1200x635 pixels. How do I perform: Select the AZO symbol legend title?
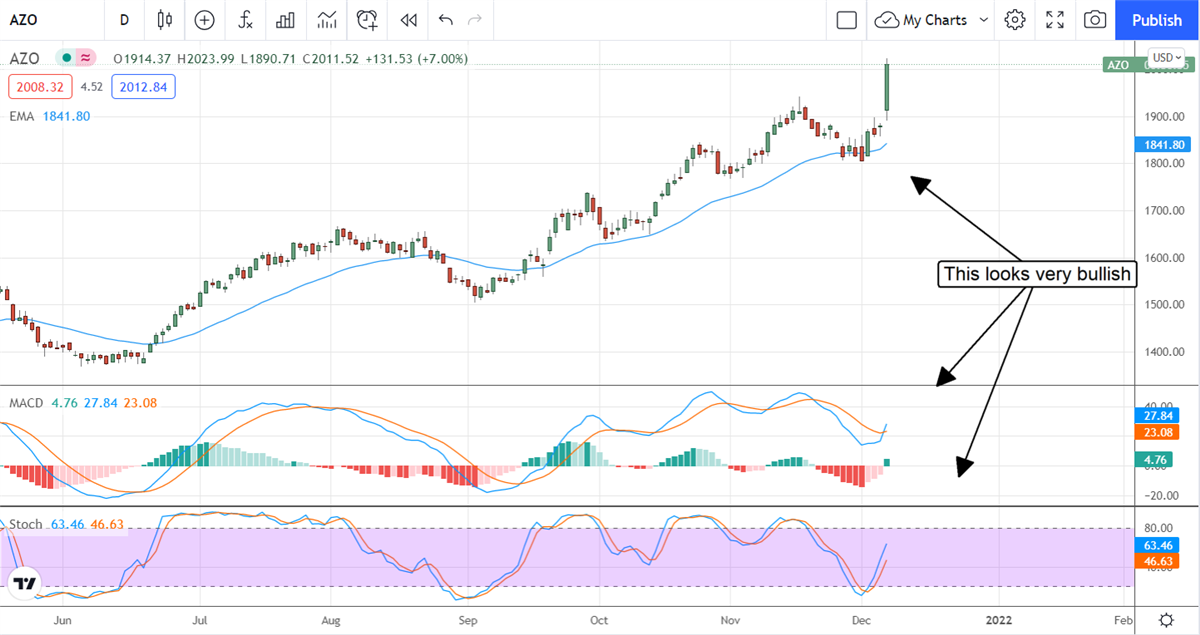(x=25, y=59)
